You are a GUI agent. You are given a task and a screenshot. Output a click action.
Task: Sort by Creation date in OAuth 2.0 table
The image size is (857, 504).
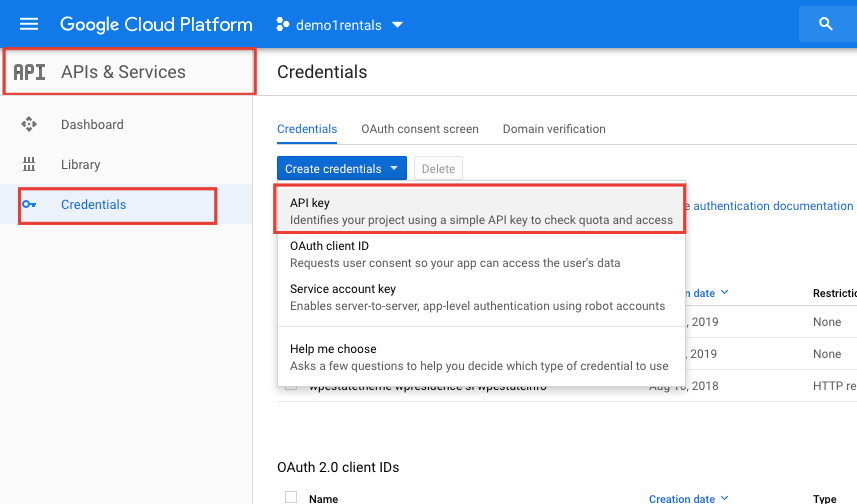[689, 499]
